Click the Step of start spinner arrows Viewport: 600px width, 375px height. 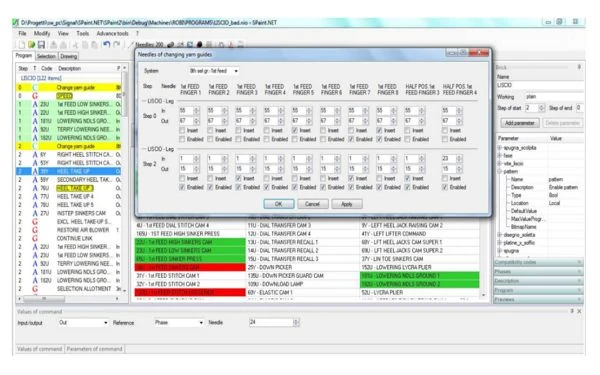click(541, 108)
